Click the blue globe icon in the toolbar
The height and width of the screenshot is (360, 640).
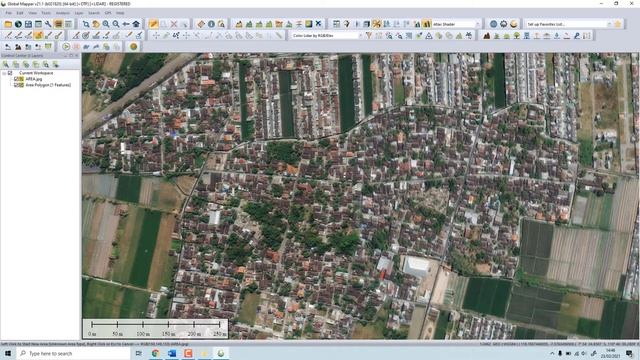click(493, 24)
